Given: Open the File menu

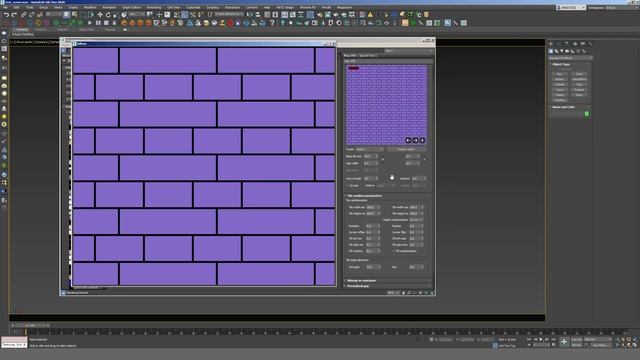Looking at the screenshot, I should [x=5, y=7].
